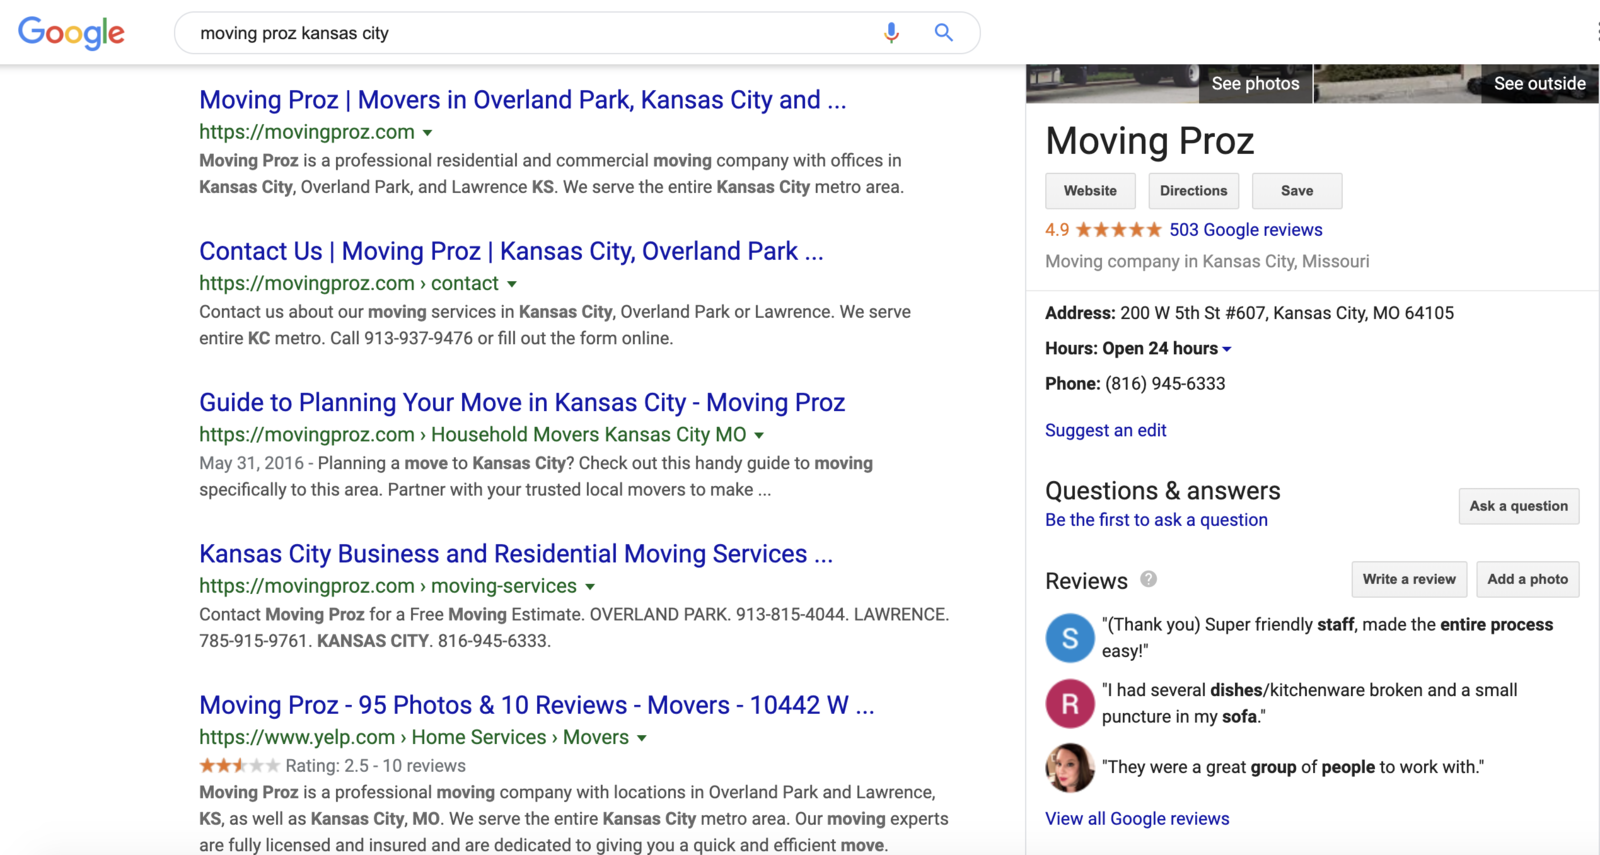
Task: Click View all Google reviews link
Action: 1137,818
